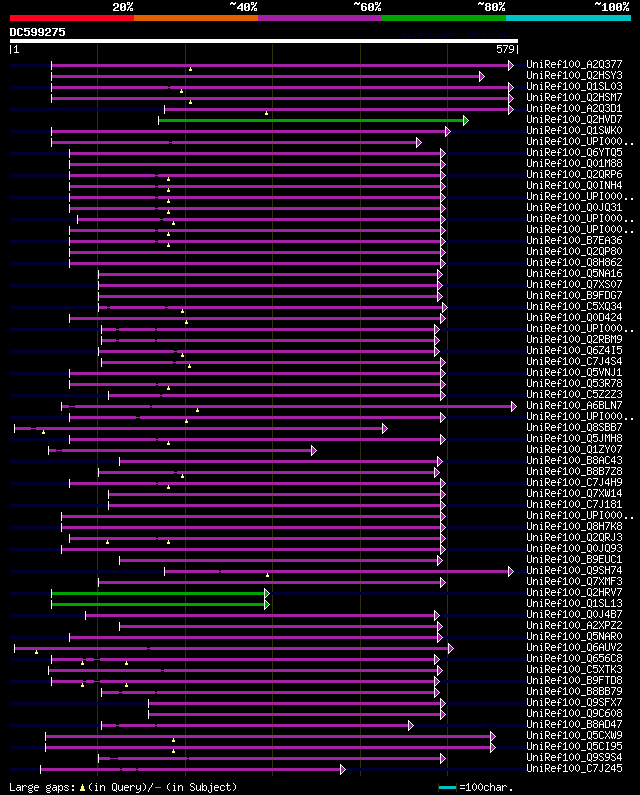
Task: Select the green alignment bar for Q2HVD7
Action: (x=311, y=121)
